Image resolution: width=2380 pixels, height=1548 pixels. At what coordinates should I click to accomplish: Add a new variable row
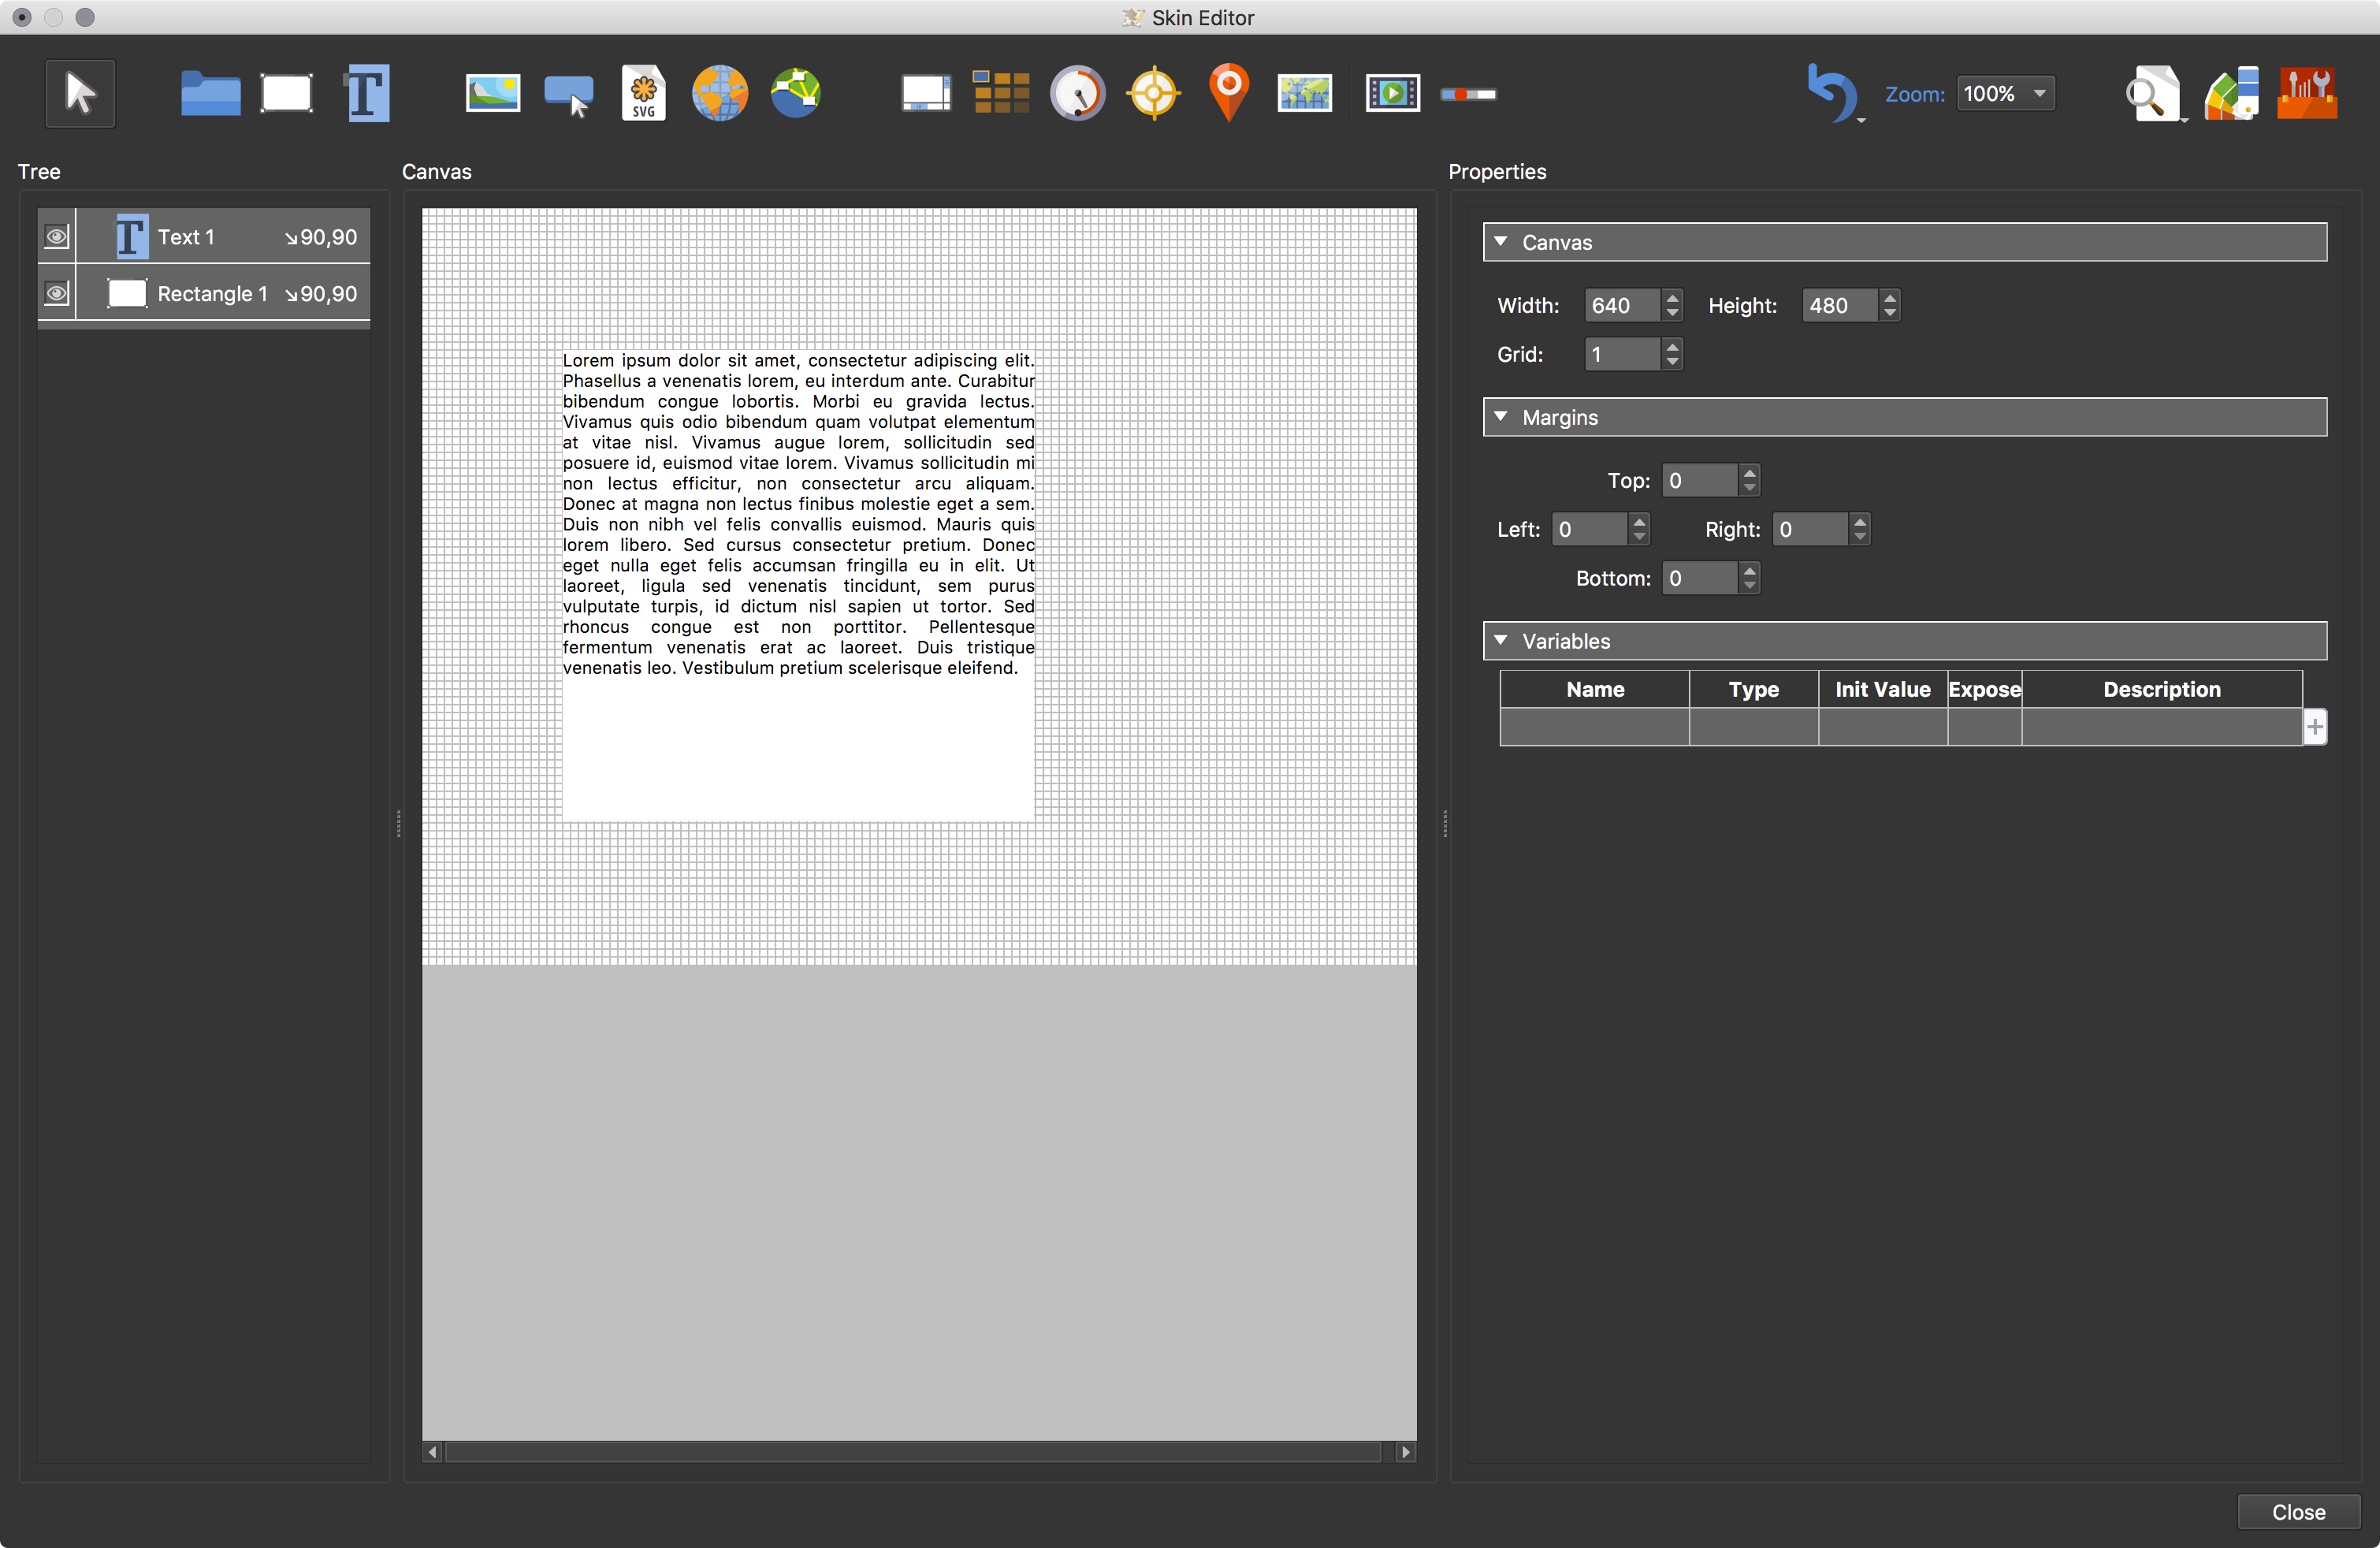pos(2316,727)
